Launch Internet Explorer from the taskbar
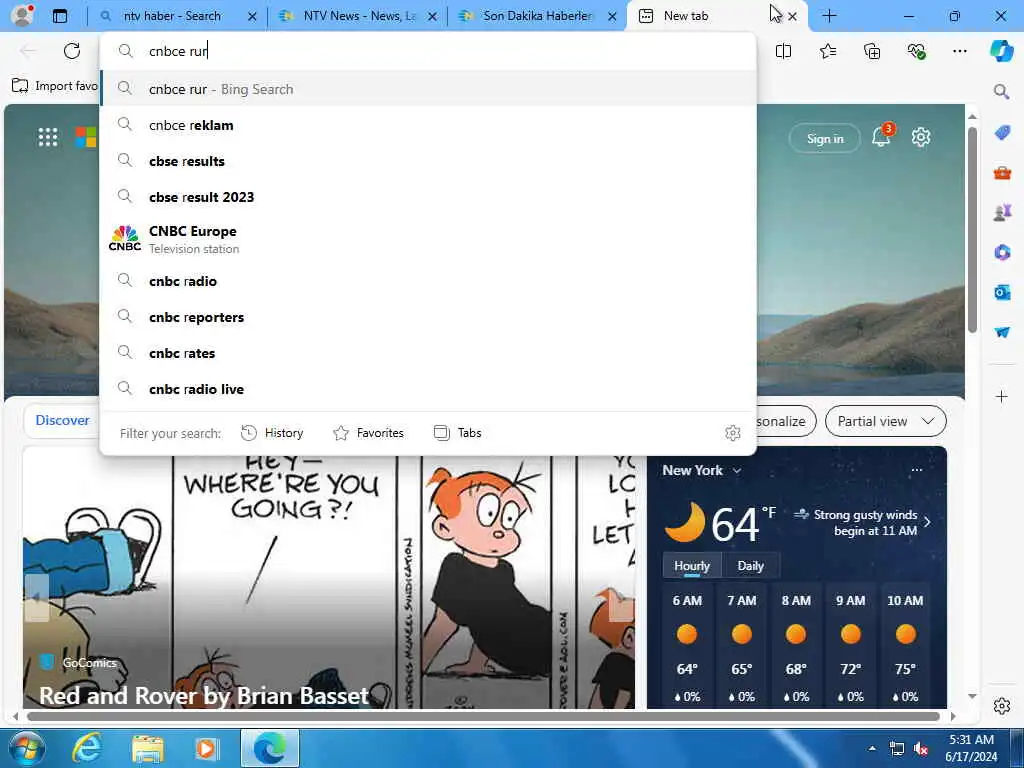Image resolution: width=1024 pixels, height=768 pixels. click(87, 748)
